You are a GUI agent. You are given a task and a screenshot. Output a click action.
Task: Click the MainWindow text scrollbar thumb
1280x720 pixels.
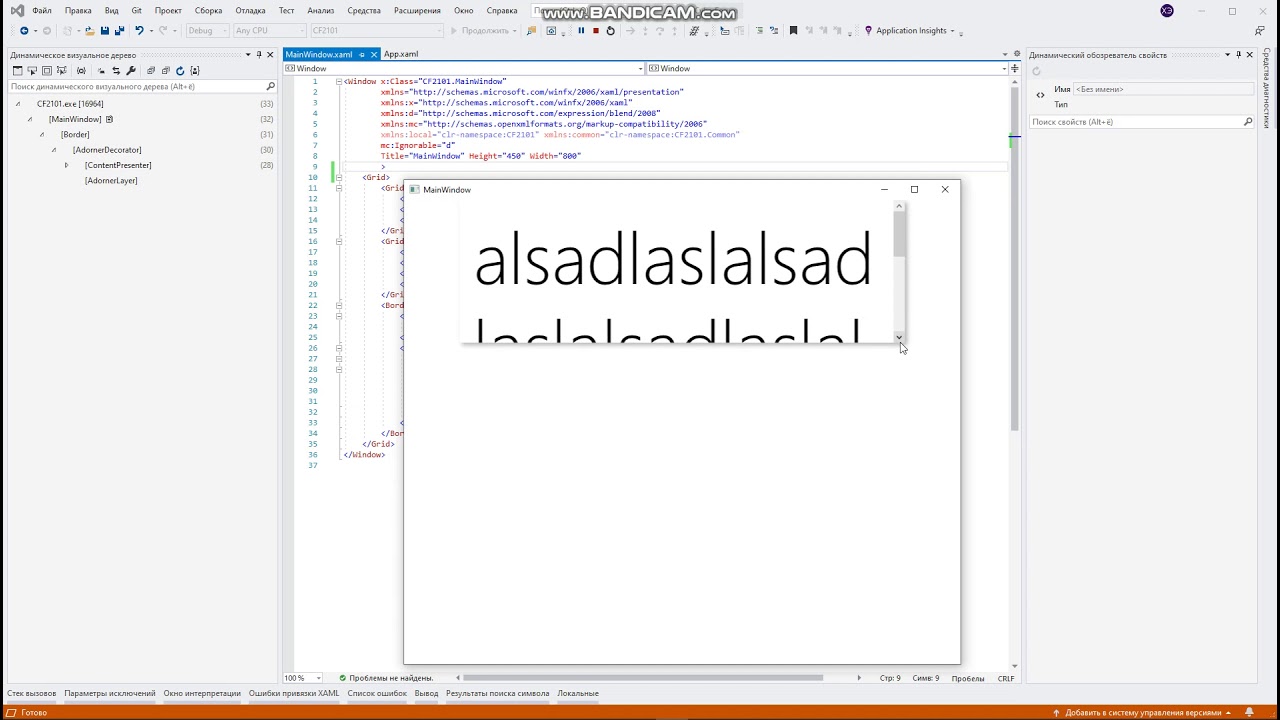[x=899, y=235]
